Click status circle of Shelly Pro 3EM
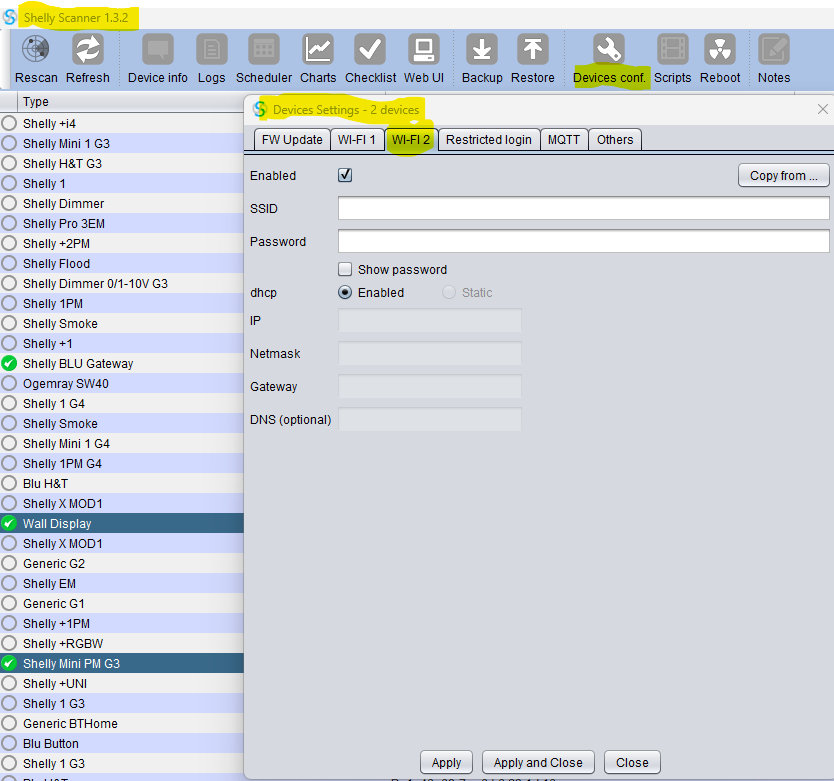834x781 pixels. point(9,223)
